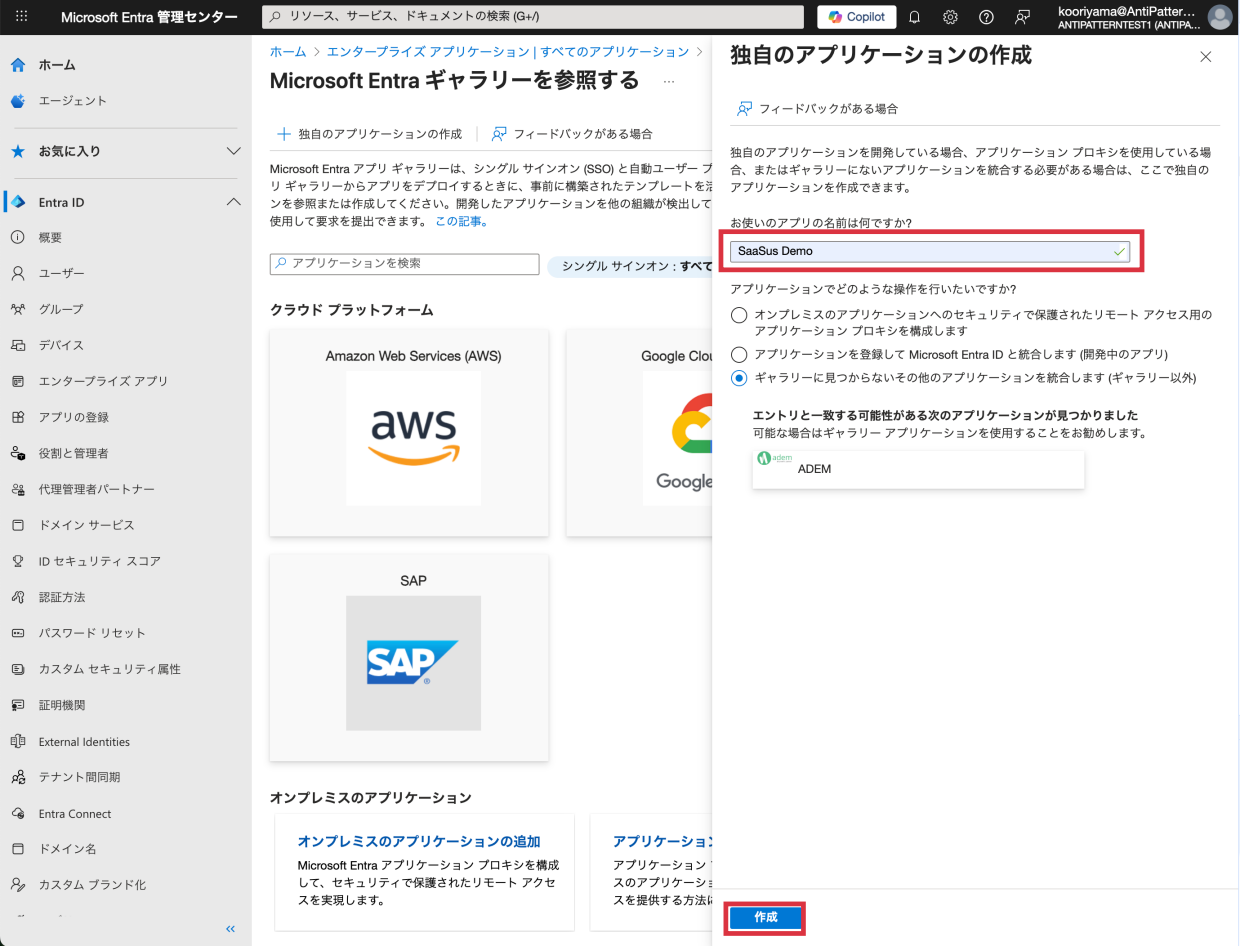The image size is (1240, 946).
Task: Open the page ellipsis more menu
Action: pyautogui.click(x=669, y=81)
